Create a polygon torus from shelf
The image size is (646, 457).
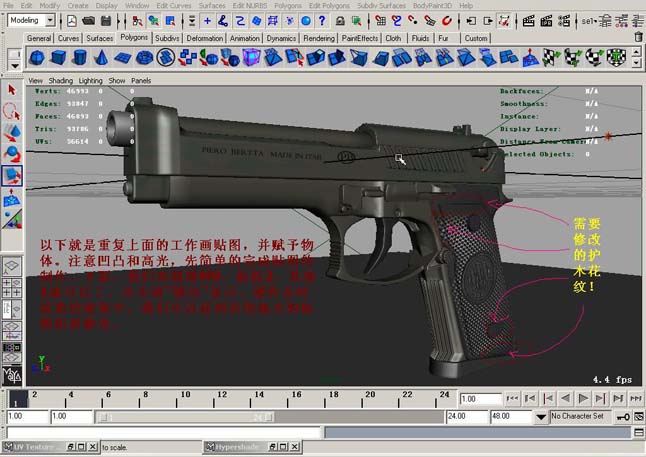(x=144, y=58)
